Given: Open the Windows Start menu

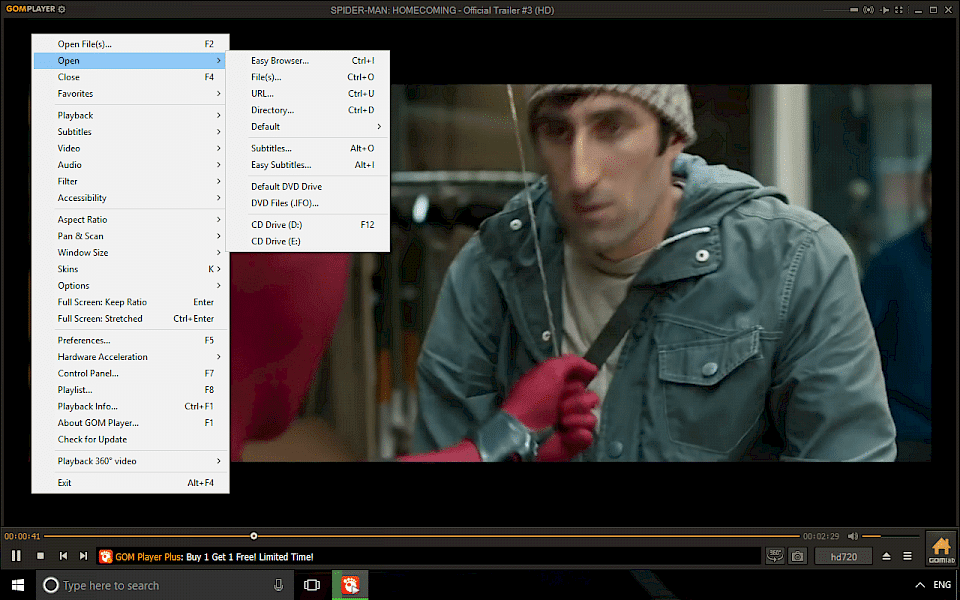Looking at the screenshot, I should tap(18, 585).
